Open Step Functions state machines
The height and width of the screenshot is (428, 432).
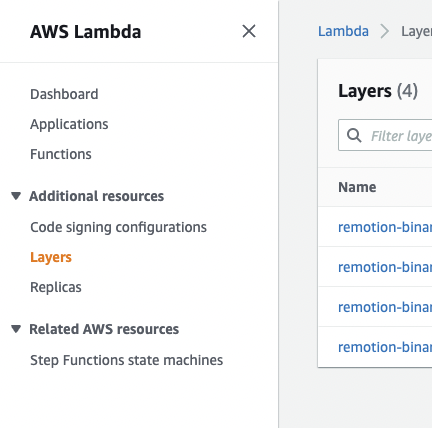pos(126,360)
